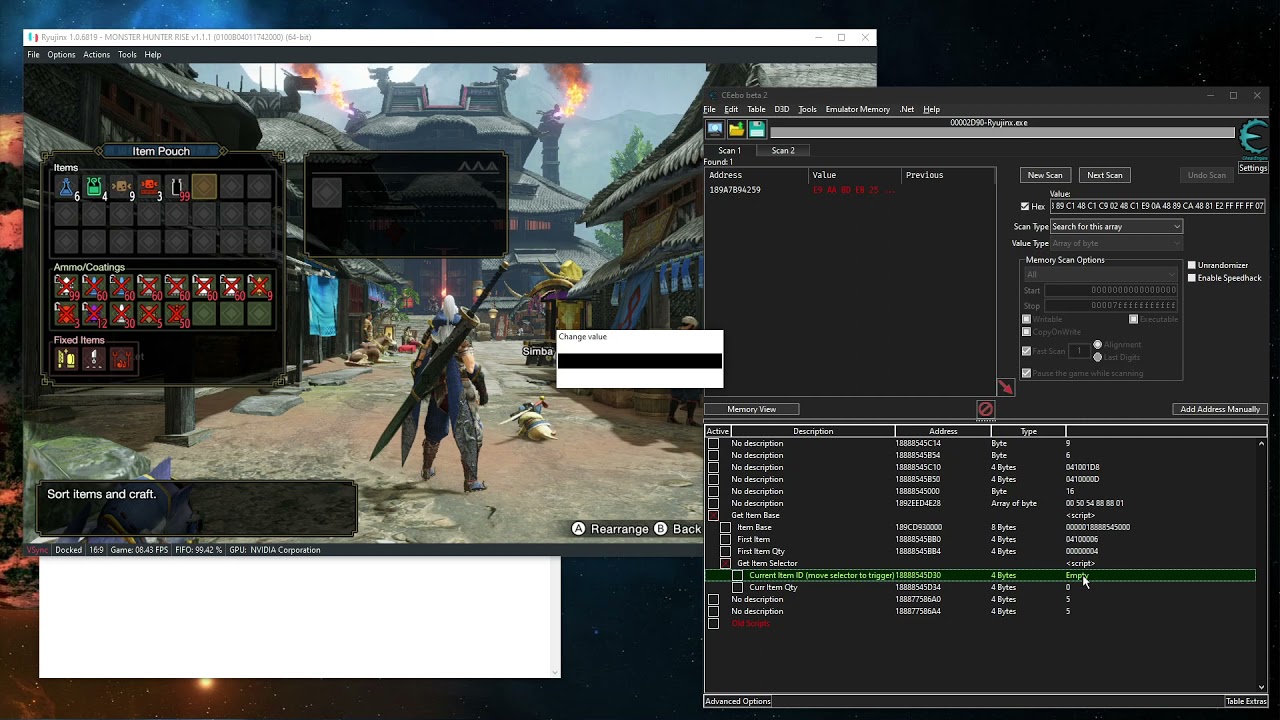Screen dimensions: 1280x720
Task: Select the kunai fixed item icon
Action: [x=94, y=358]
